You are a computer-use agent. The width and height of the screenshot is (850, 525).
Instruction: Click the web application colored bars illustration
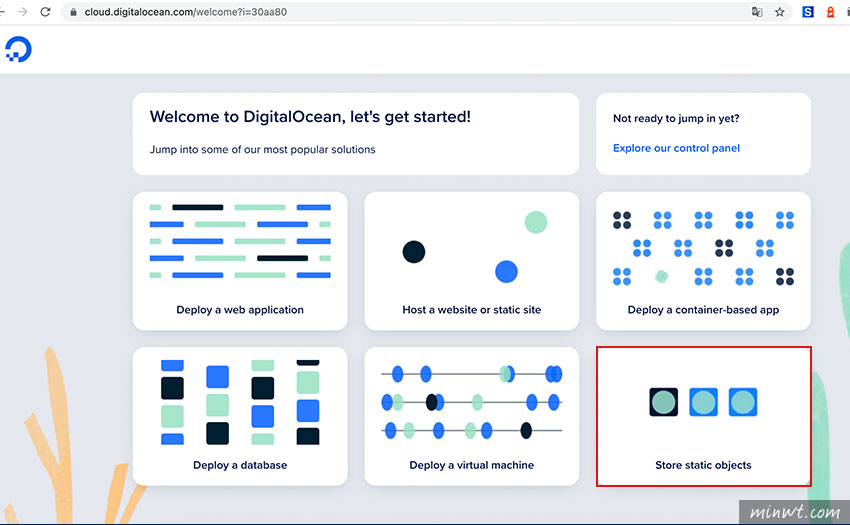(240, 241)
